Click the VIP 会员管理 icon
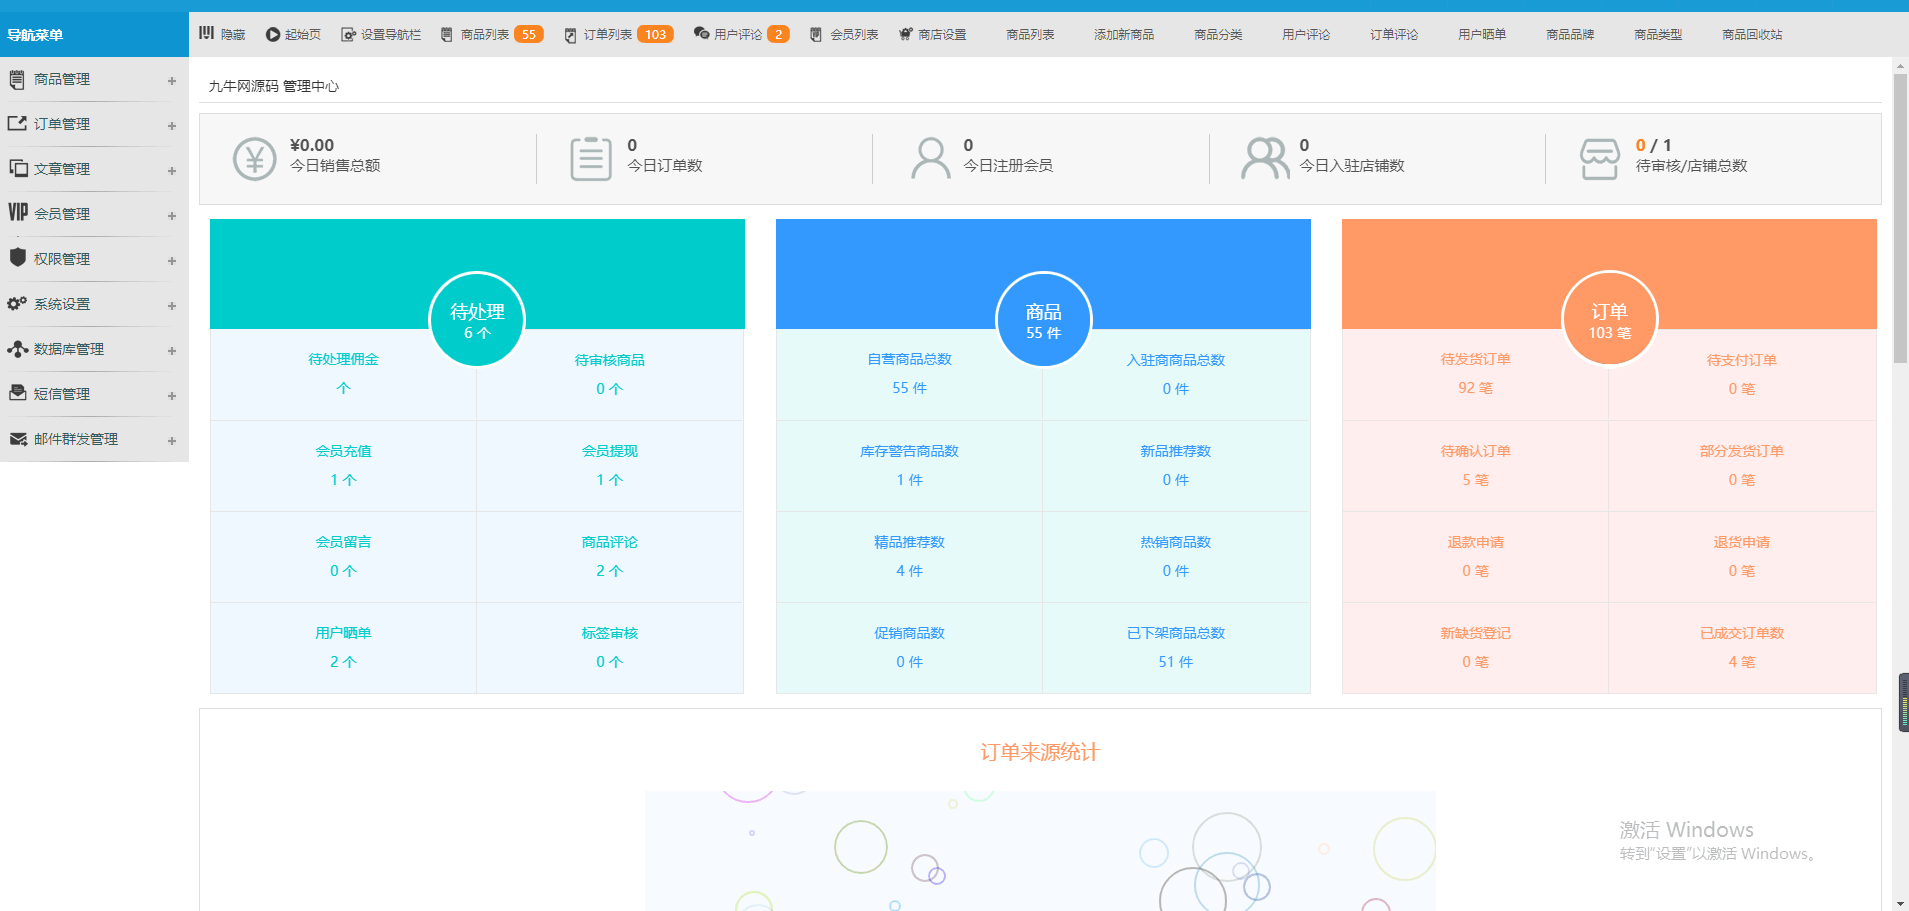Screen dimensions: 1909x911 [x=18, y=213]
